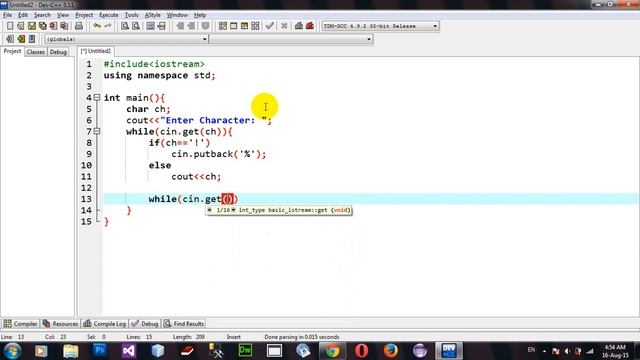Click the red Delete profiling information icon

310,26
